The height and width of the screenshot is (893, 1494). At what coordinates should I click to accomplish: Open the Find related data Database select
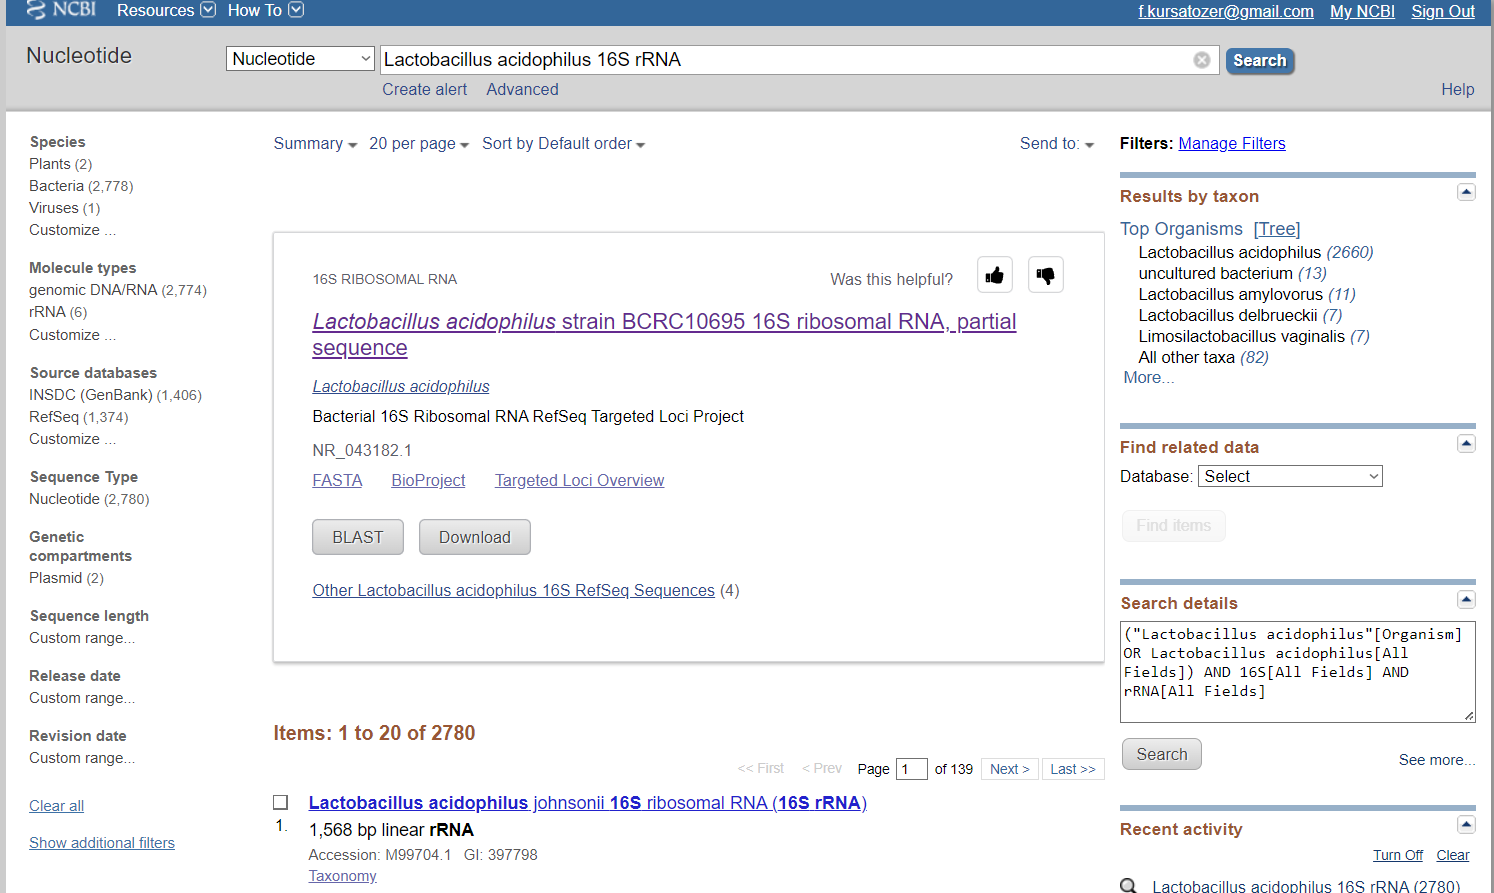[1290, 477]
